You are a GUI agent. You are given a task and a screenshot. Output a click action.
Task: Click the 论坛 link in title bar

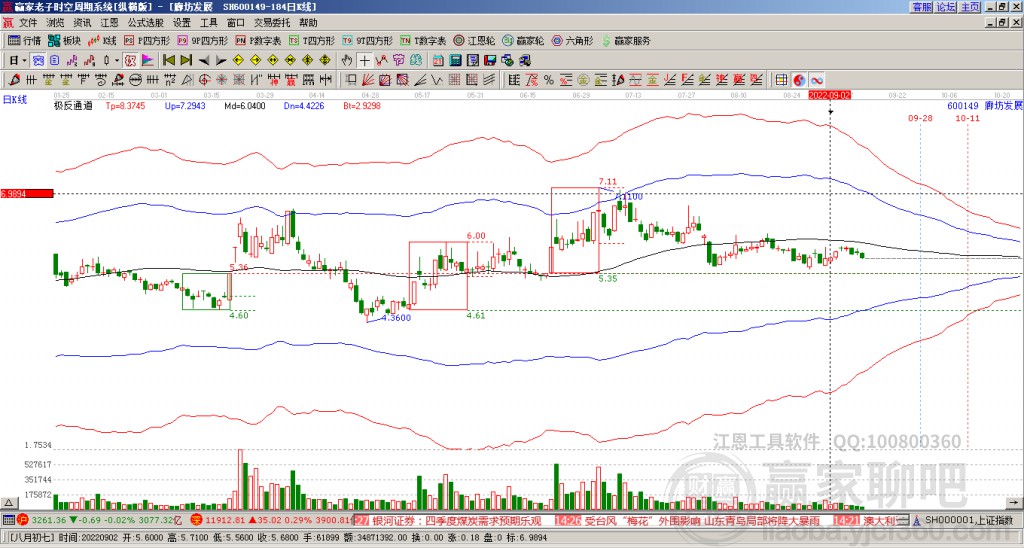point(946,7)
